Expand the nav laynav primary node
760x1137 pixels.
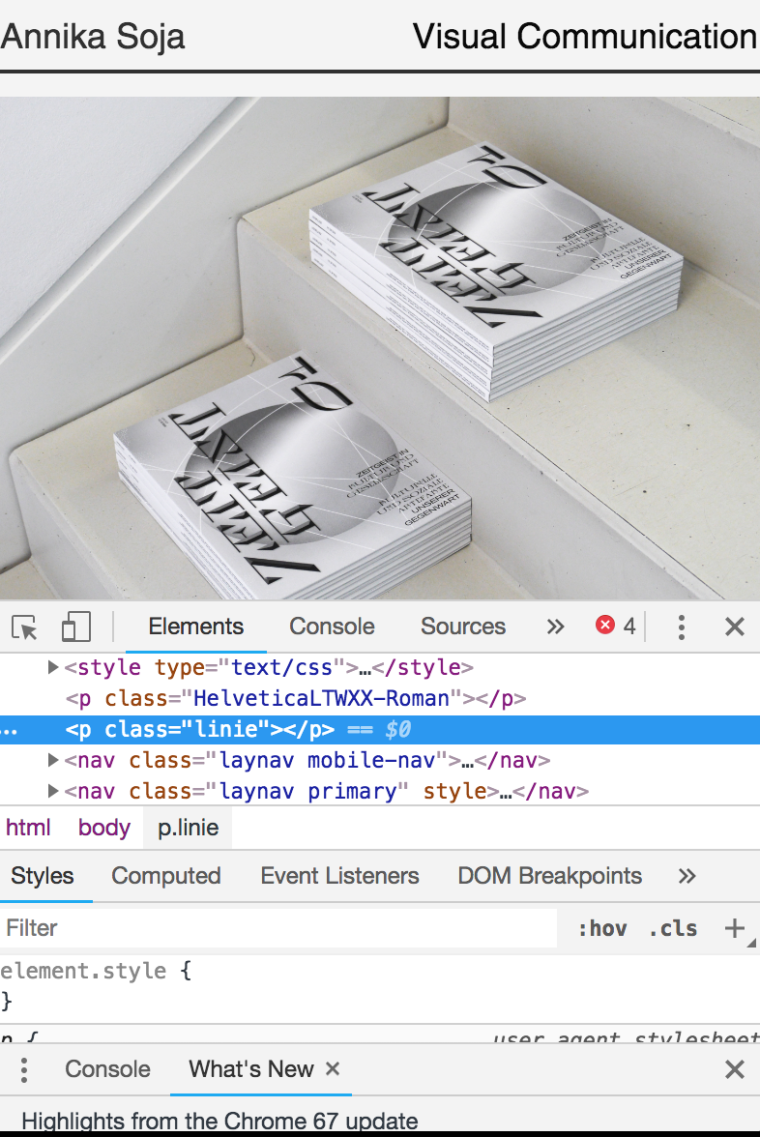(x=54, y=792)
